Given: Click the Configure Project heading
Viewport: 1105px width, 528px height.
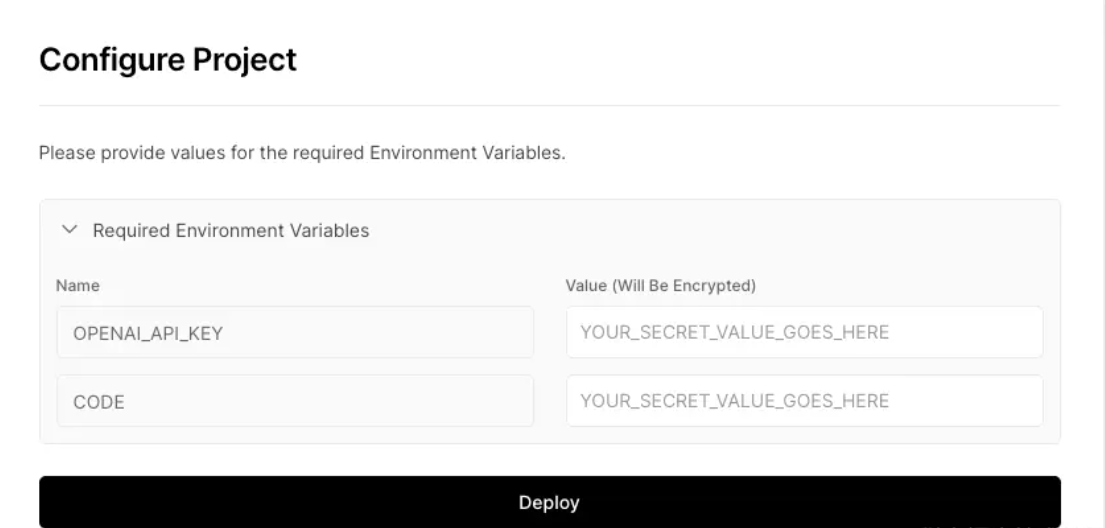Looking at the screenshot, I should (168, 60).
